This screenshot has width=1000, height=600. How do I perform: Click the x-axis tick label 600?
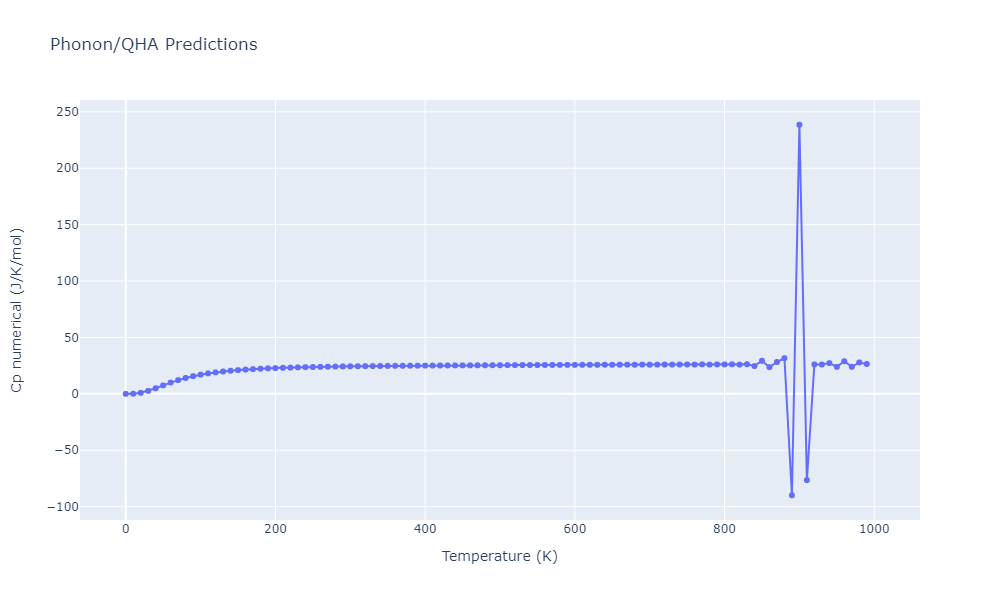574,529
